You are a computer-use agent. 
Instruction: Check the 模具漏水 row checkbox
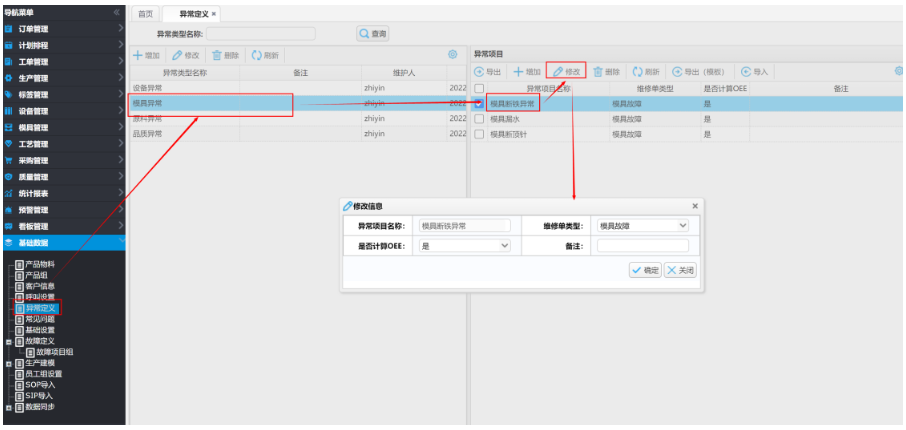[x=479, y=118]
